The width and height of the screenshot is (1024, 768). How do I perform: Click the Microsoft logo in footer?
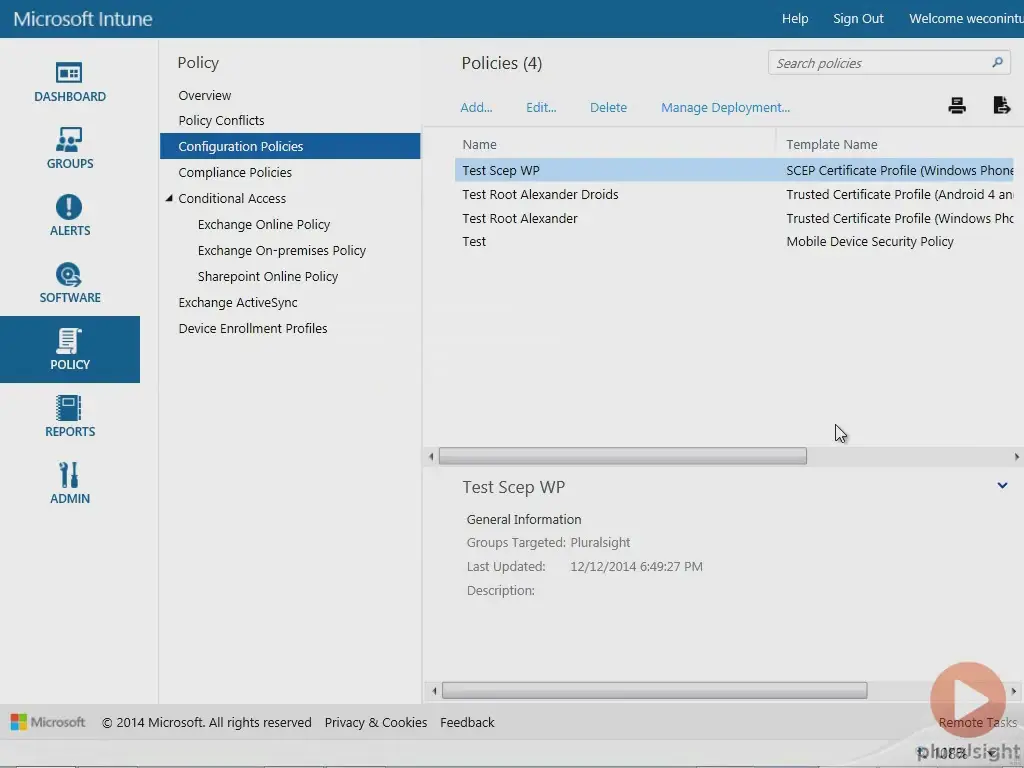(48, 722)
